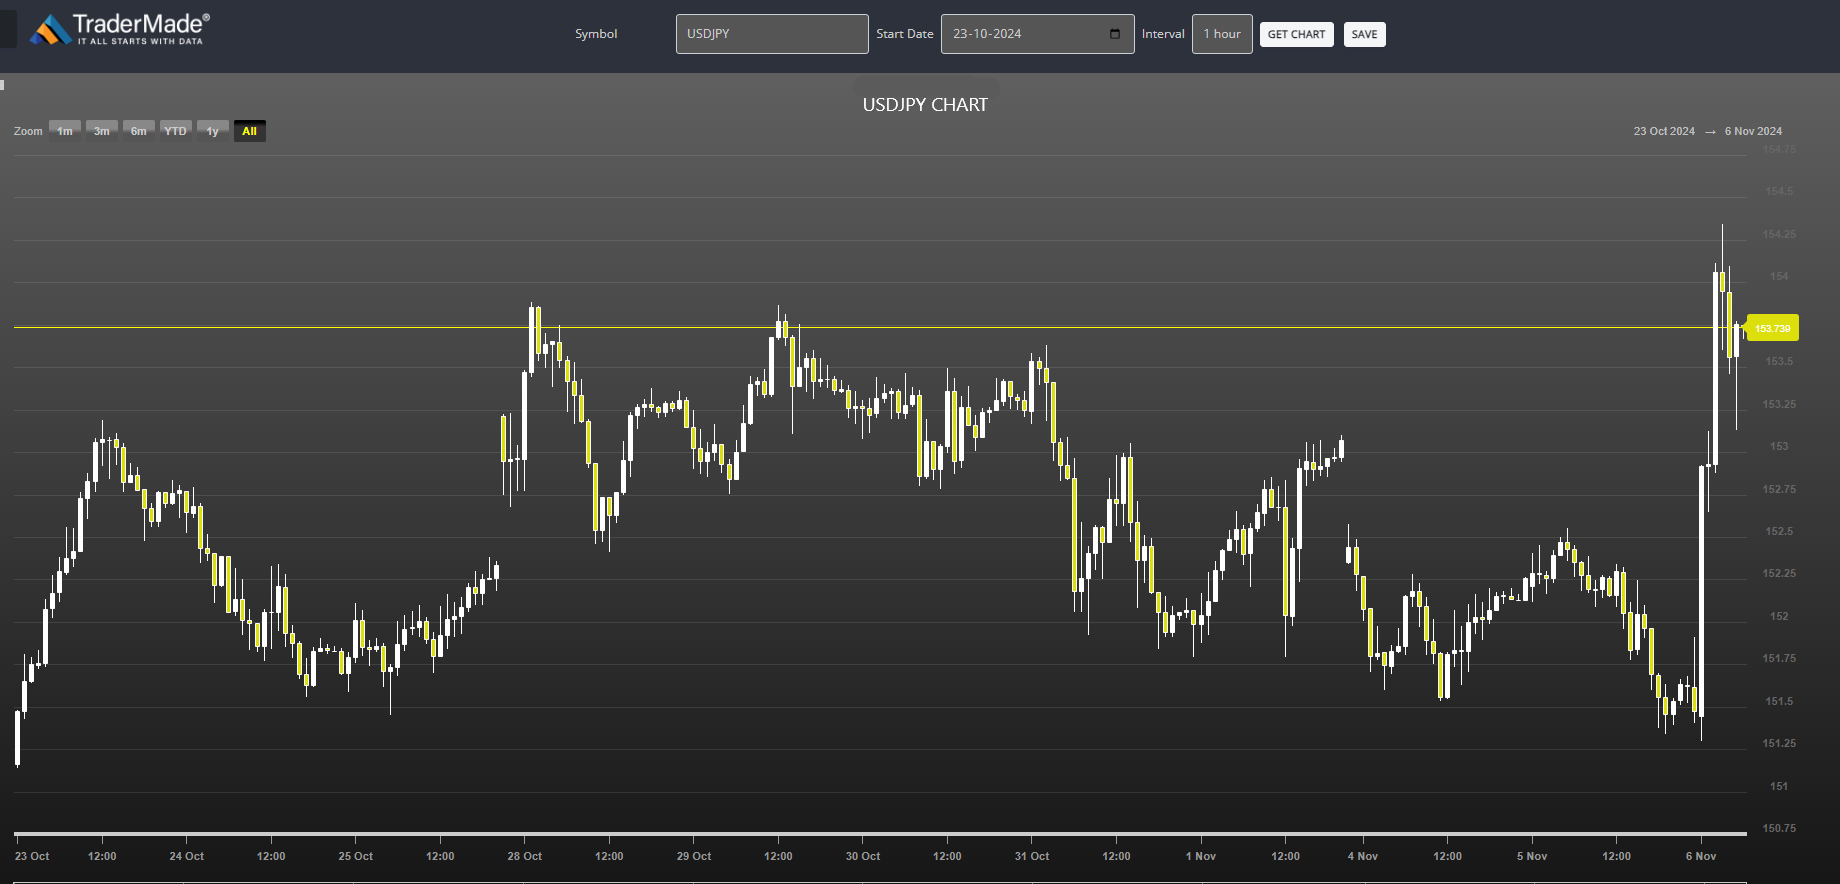Click the 154.25 price axis label
The width and height of the screenshot is (1840, 884).
coord(1779,234)
